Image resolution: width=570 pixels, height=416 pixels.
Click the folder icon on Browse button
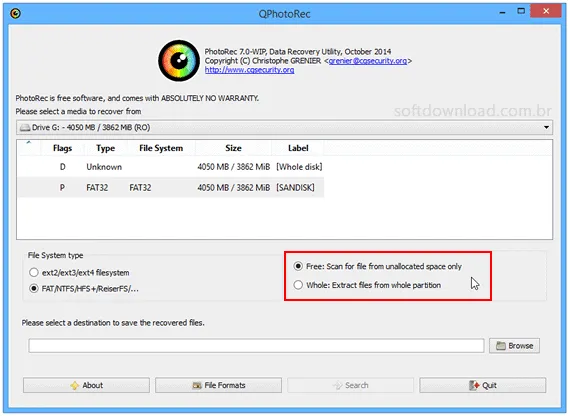[x=501, y=345]
